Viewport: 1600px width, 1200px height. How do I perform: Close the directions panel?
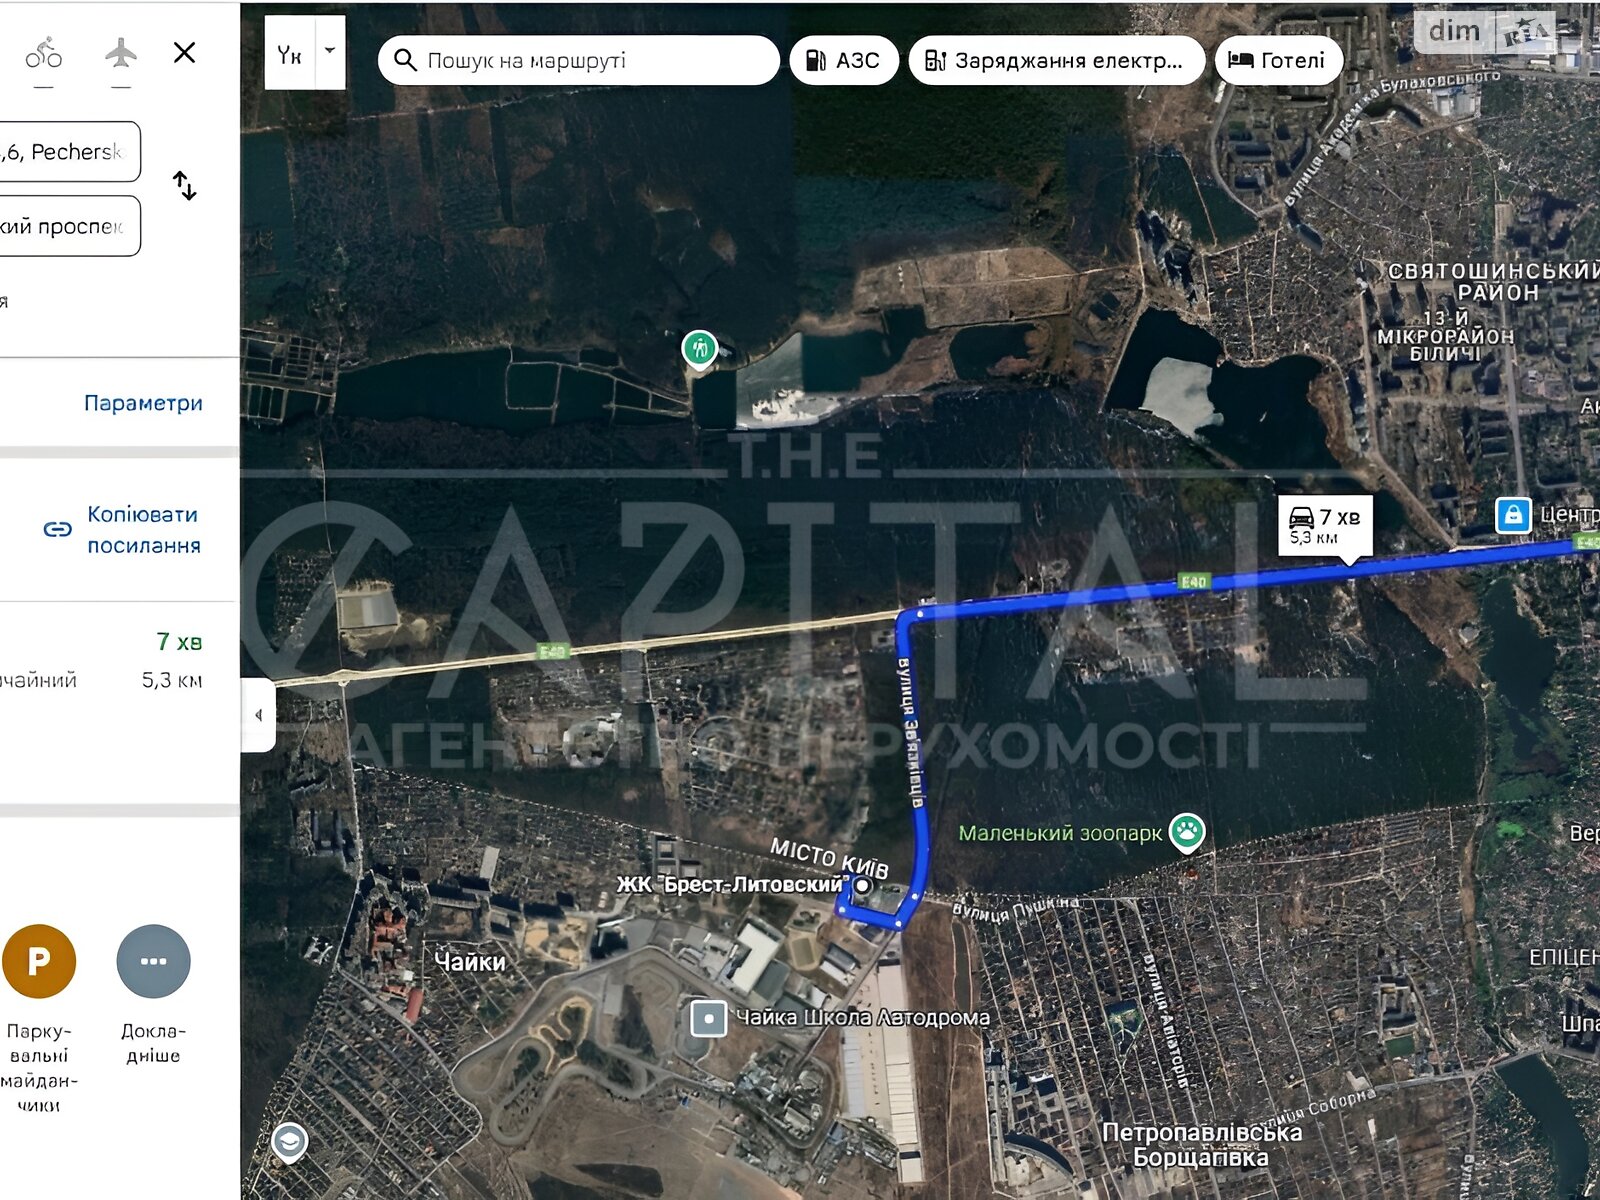pos(185,53)
